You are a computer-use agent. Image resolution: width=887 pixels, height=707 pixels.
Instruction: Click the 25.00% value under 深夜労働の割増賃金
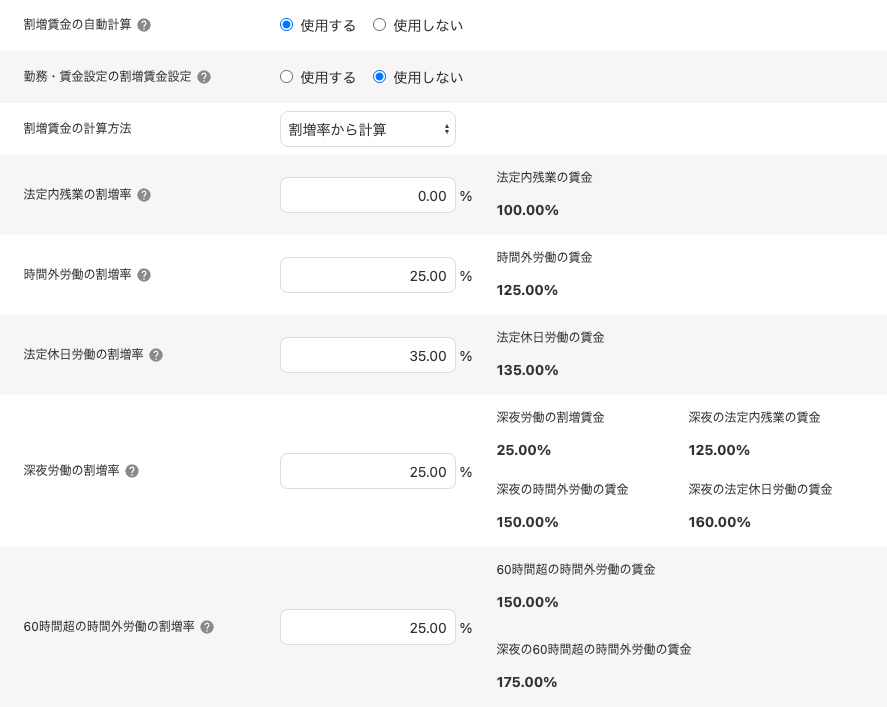(x=524, y=450)
